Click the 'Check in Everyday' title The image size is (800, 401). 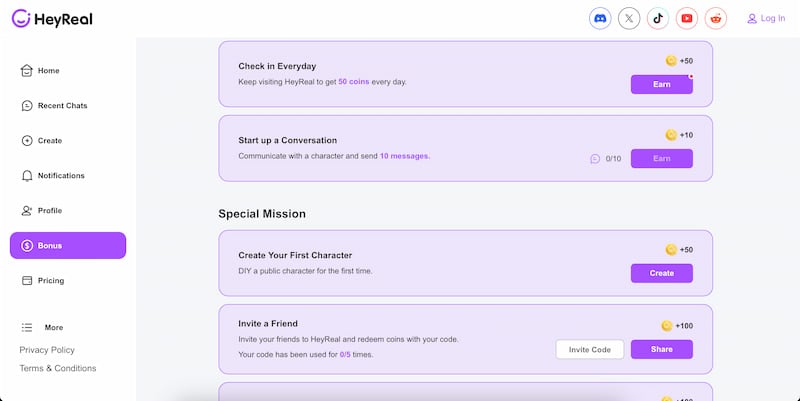click(x=277, y=66)
